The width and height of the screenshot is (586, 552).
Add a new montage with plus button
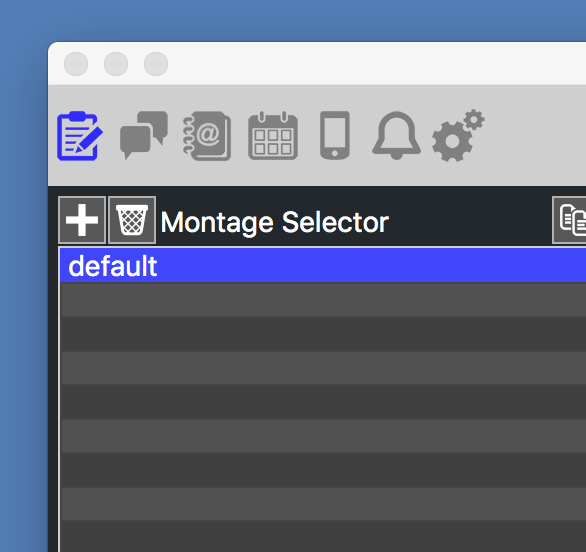coord(82,220)
